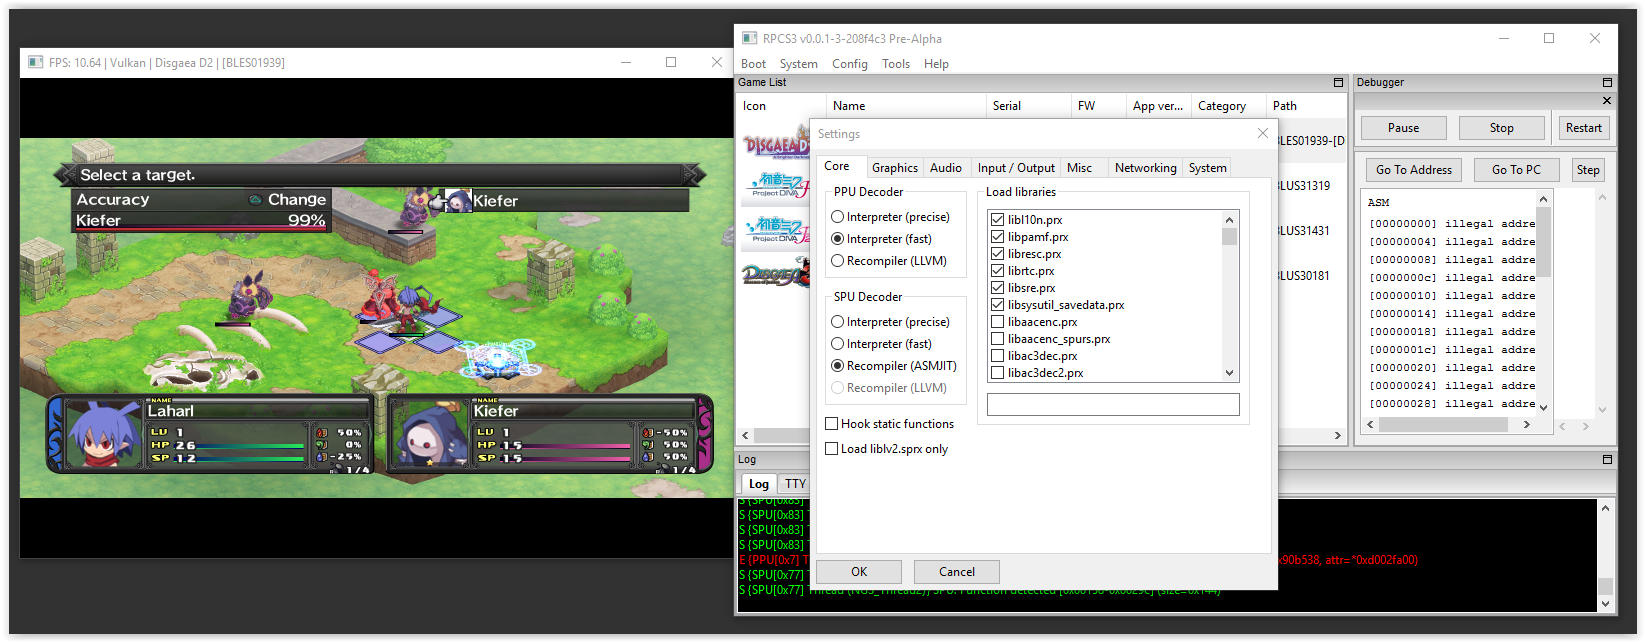Select PPU Recompiler (LLVM)
This screenshot has height=642, width=1645.
coord(888,261)
